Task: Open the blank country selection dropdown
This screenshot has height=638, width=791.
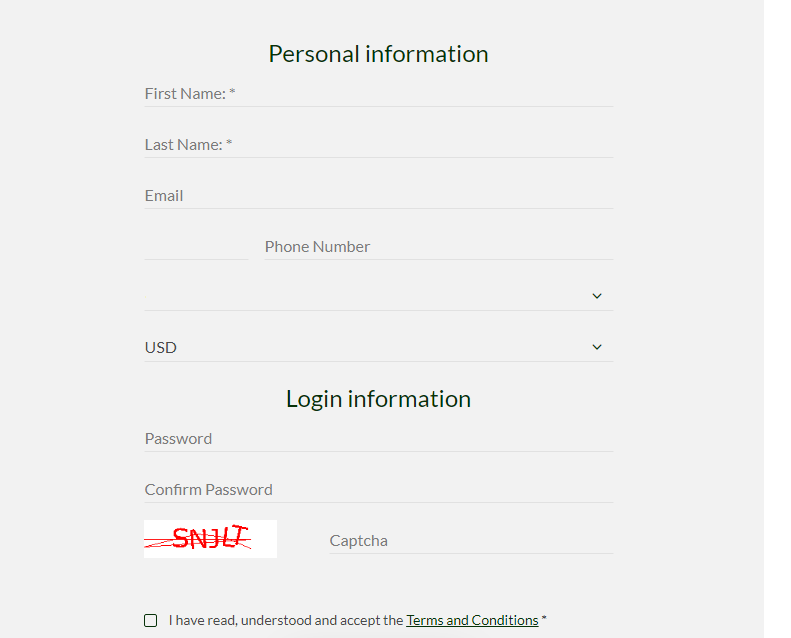Action: (379, 296)
